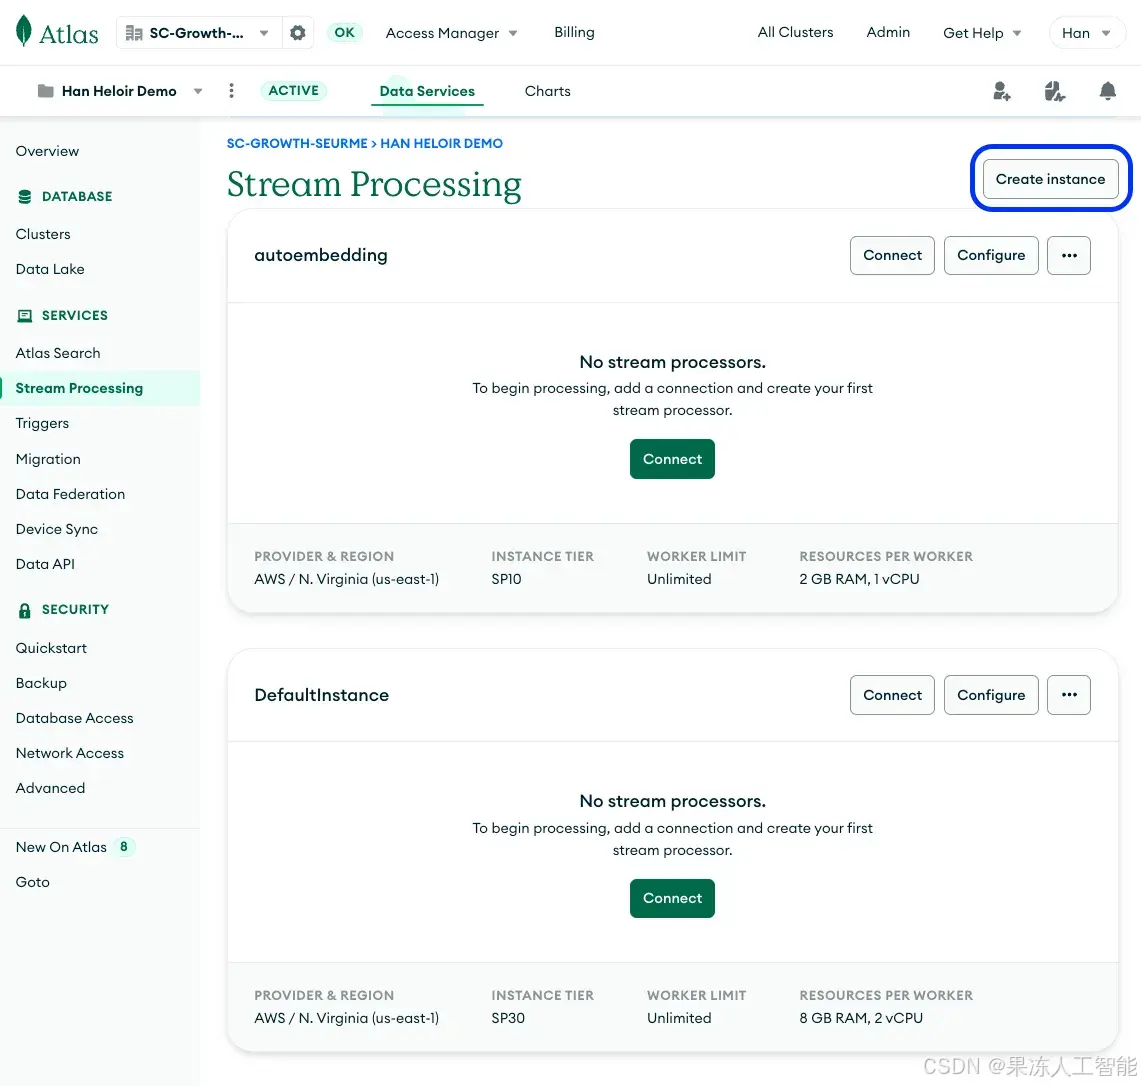
Task: Click Create instance button
Action: (1050, 179)
